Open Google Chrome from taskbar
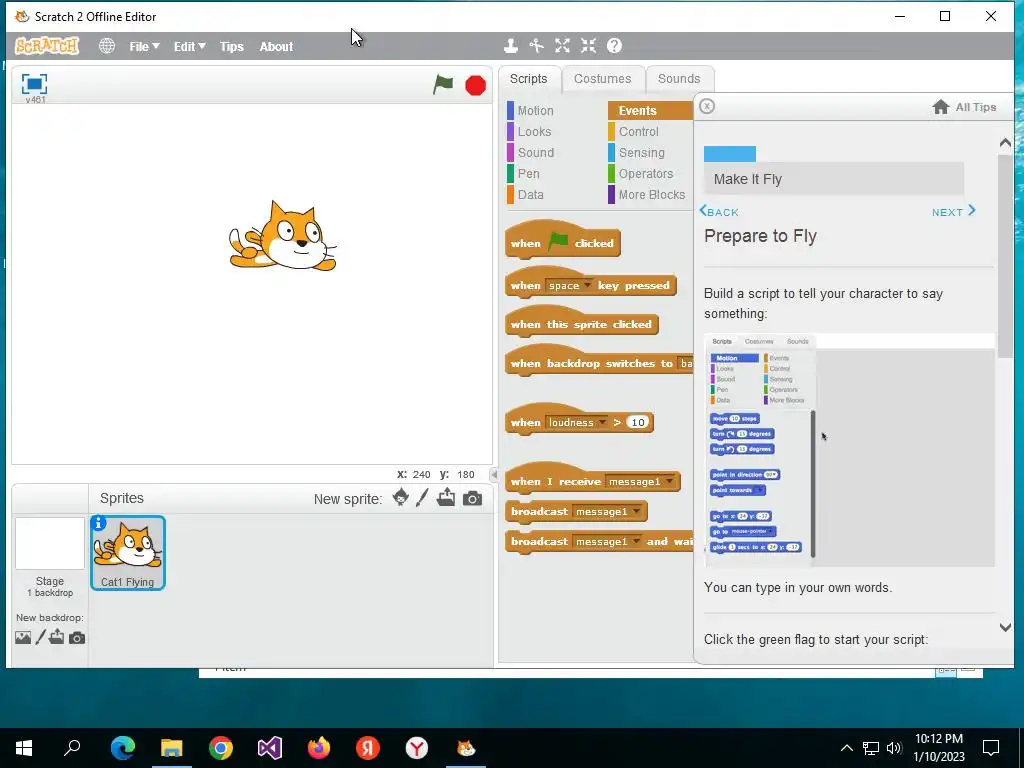Viewport: 1024px width, 768px height. pos(221,748)
